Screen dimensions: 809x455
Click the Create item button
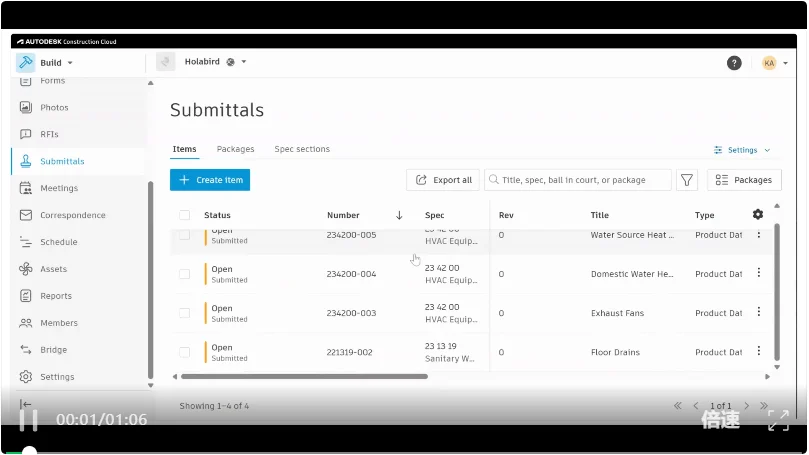tap(210, 180)
